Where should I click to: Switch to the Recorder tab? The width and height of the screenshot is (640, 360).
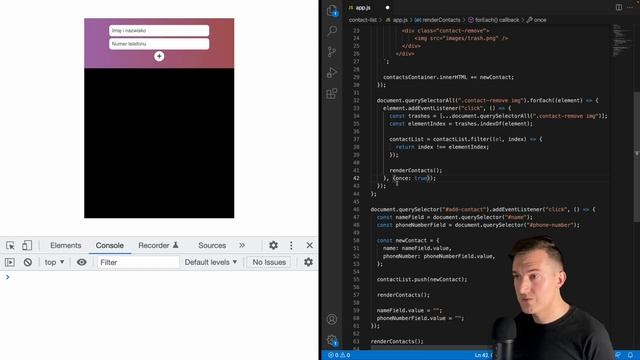pos(158,245)
